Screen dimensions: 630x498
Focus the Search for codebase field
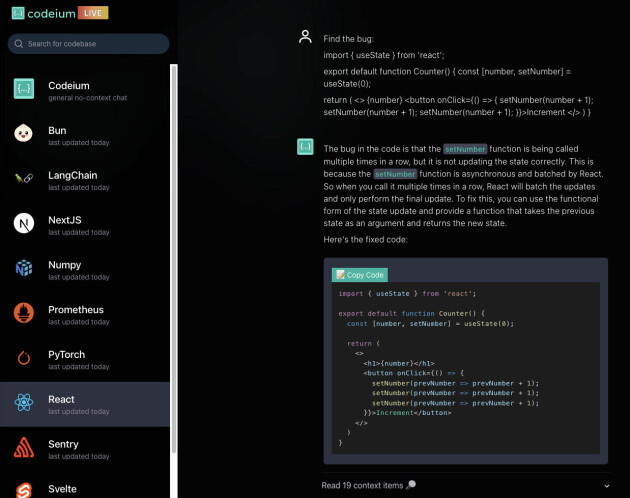(88, 44)
